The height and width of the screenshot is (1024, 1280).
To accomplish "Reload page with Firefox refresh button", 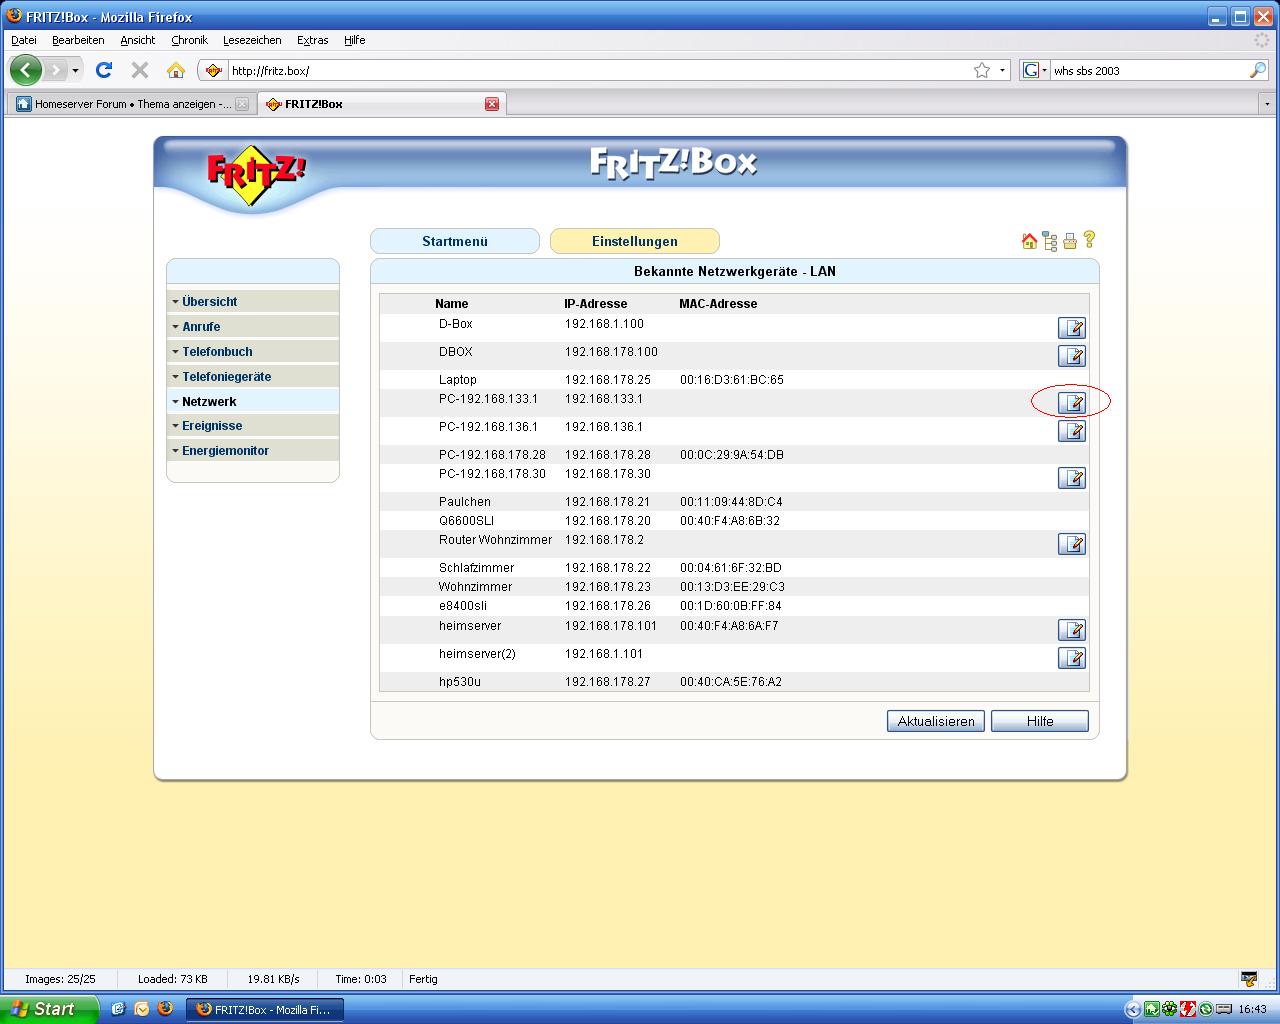I will 104,70.
